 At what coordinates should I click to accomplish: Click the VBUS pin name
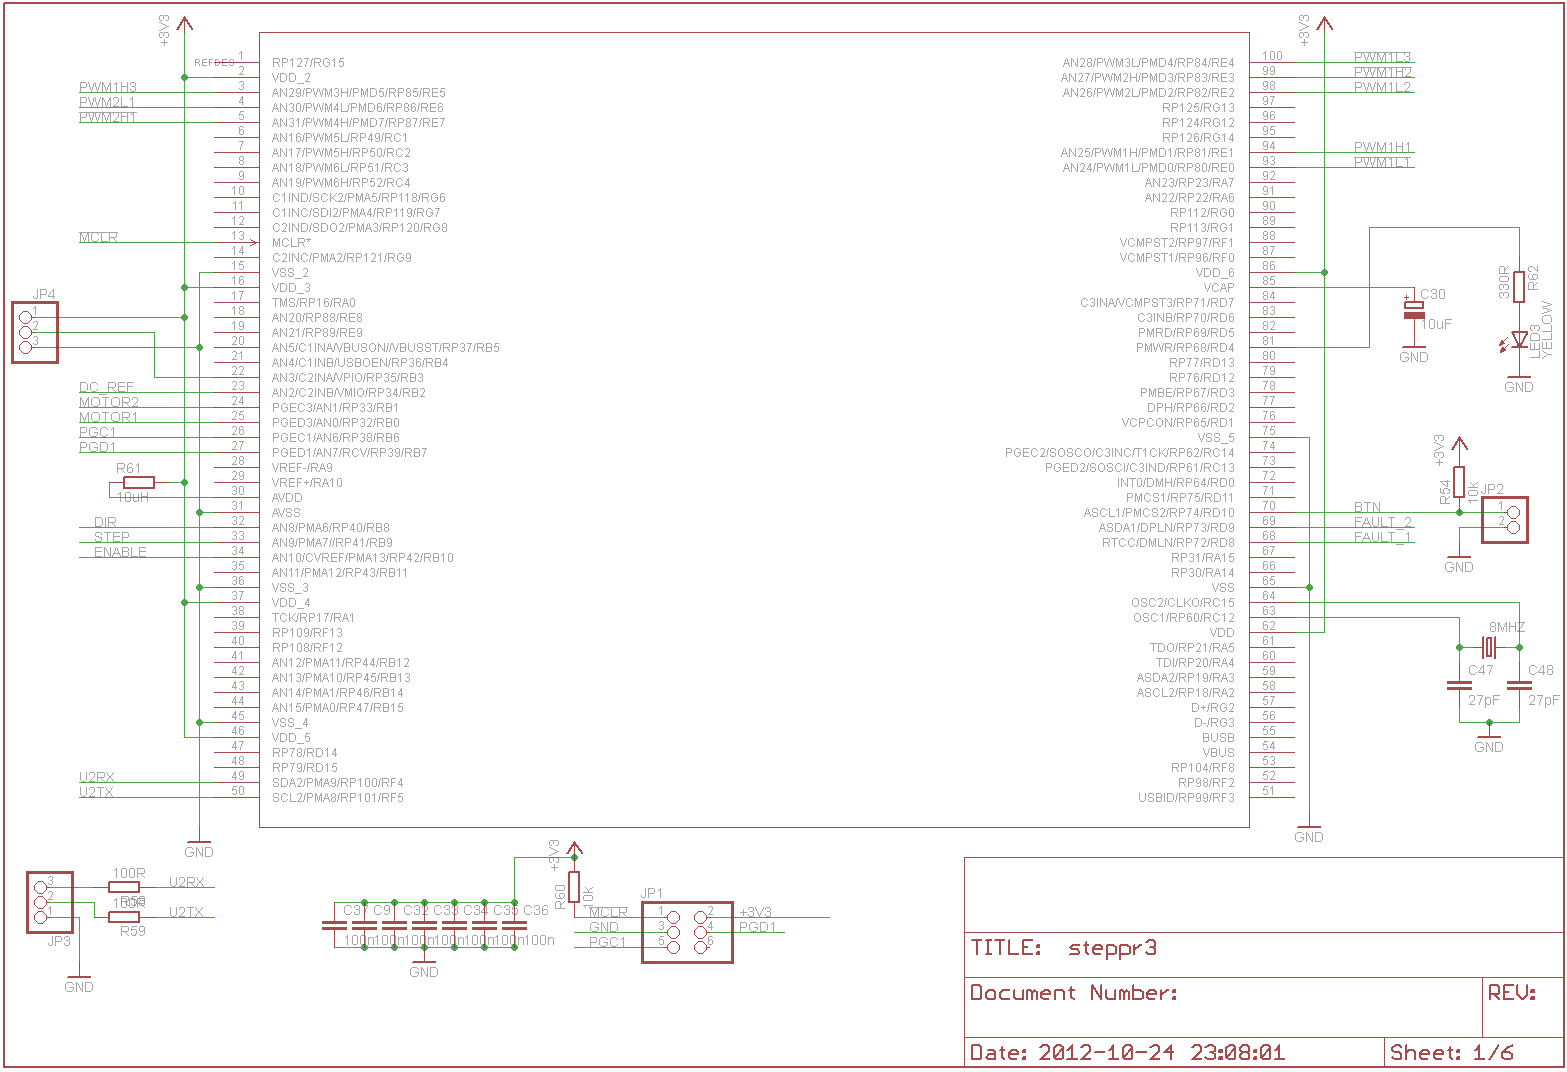pyautogui.click(x=1219, y=752)
